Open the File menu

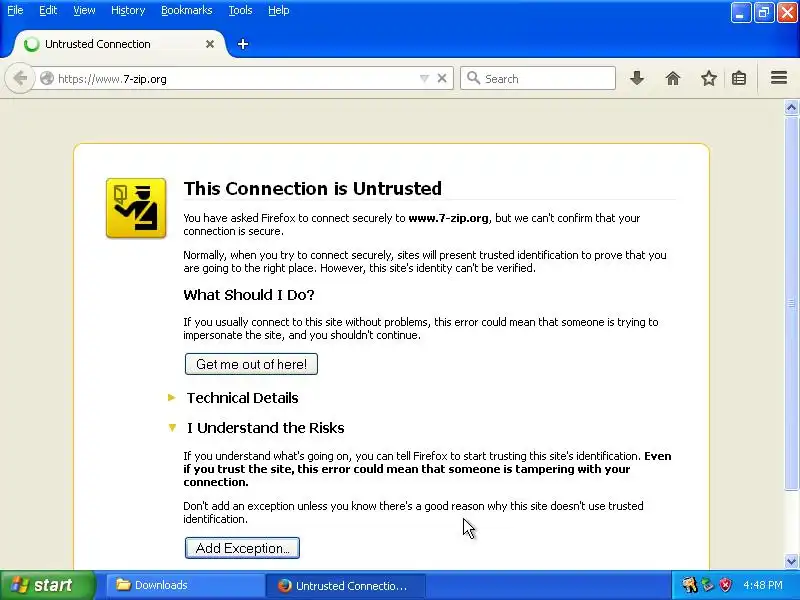15,10
